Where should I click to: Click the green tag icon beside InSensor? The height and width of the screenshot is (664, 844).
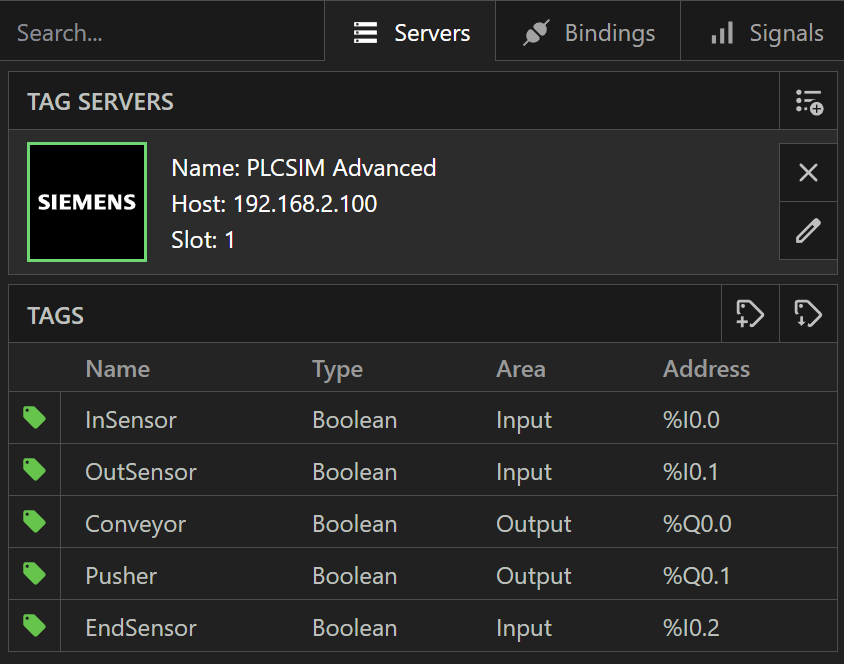pos(35,418)
